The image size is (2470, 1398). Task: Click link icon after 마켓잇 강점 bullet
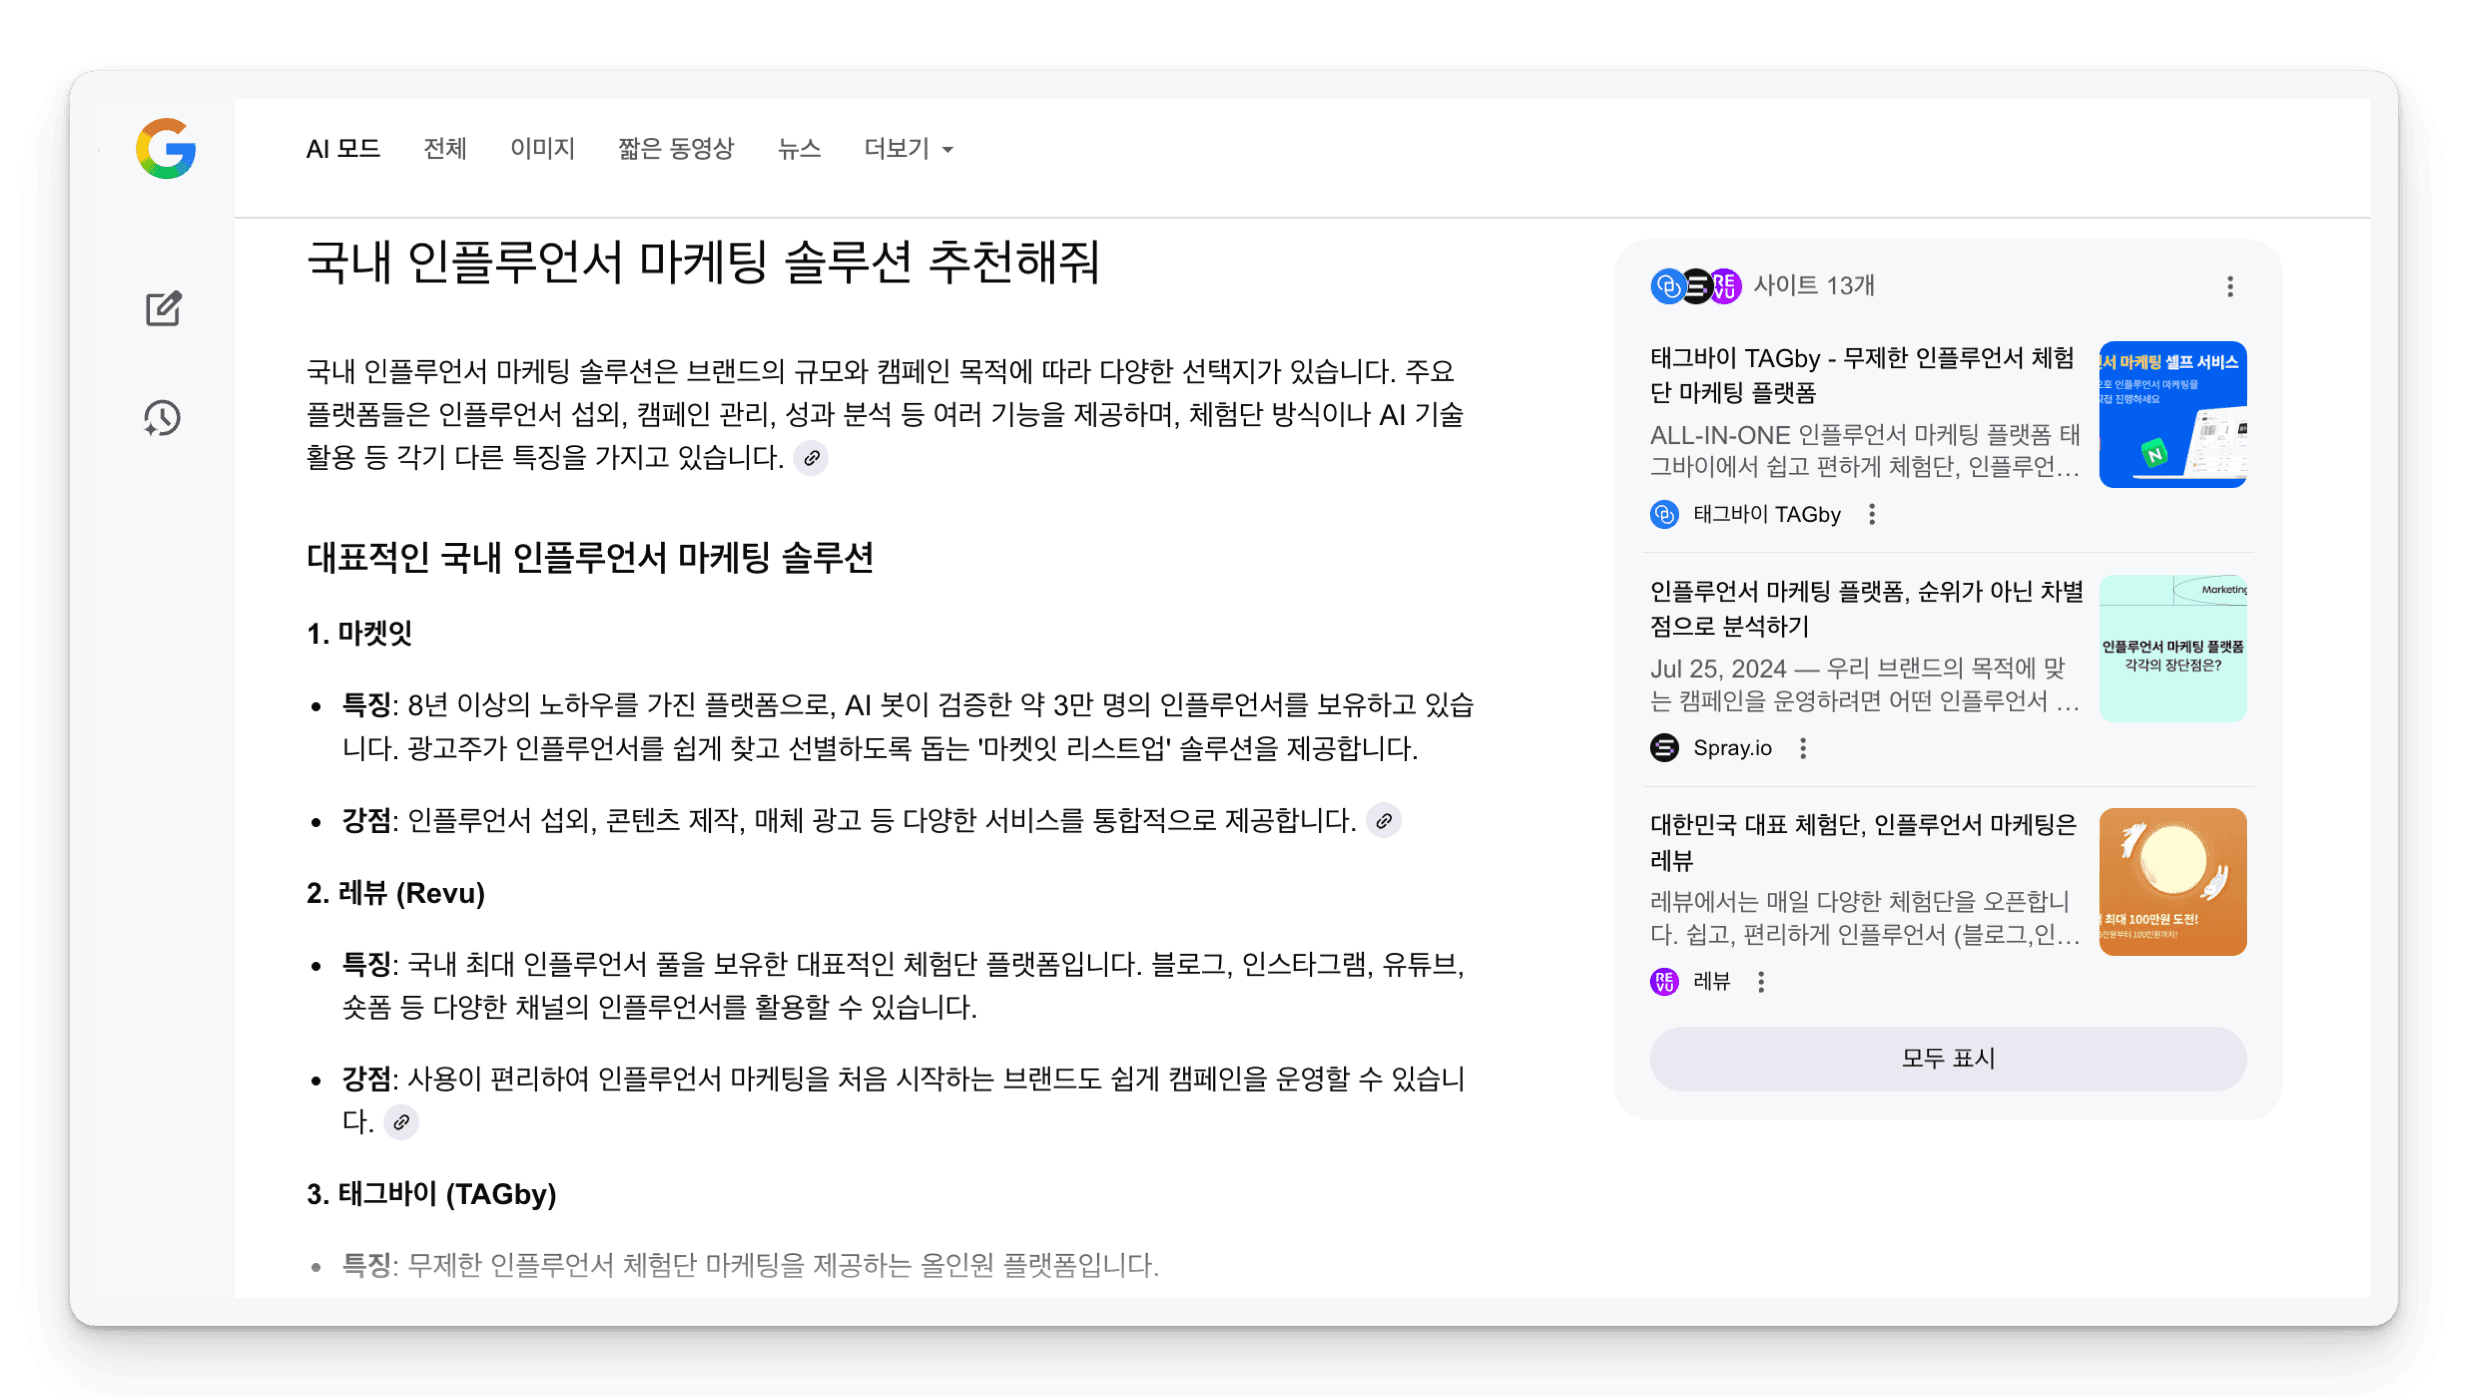(x=1384, y=821)
